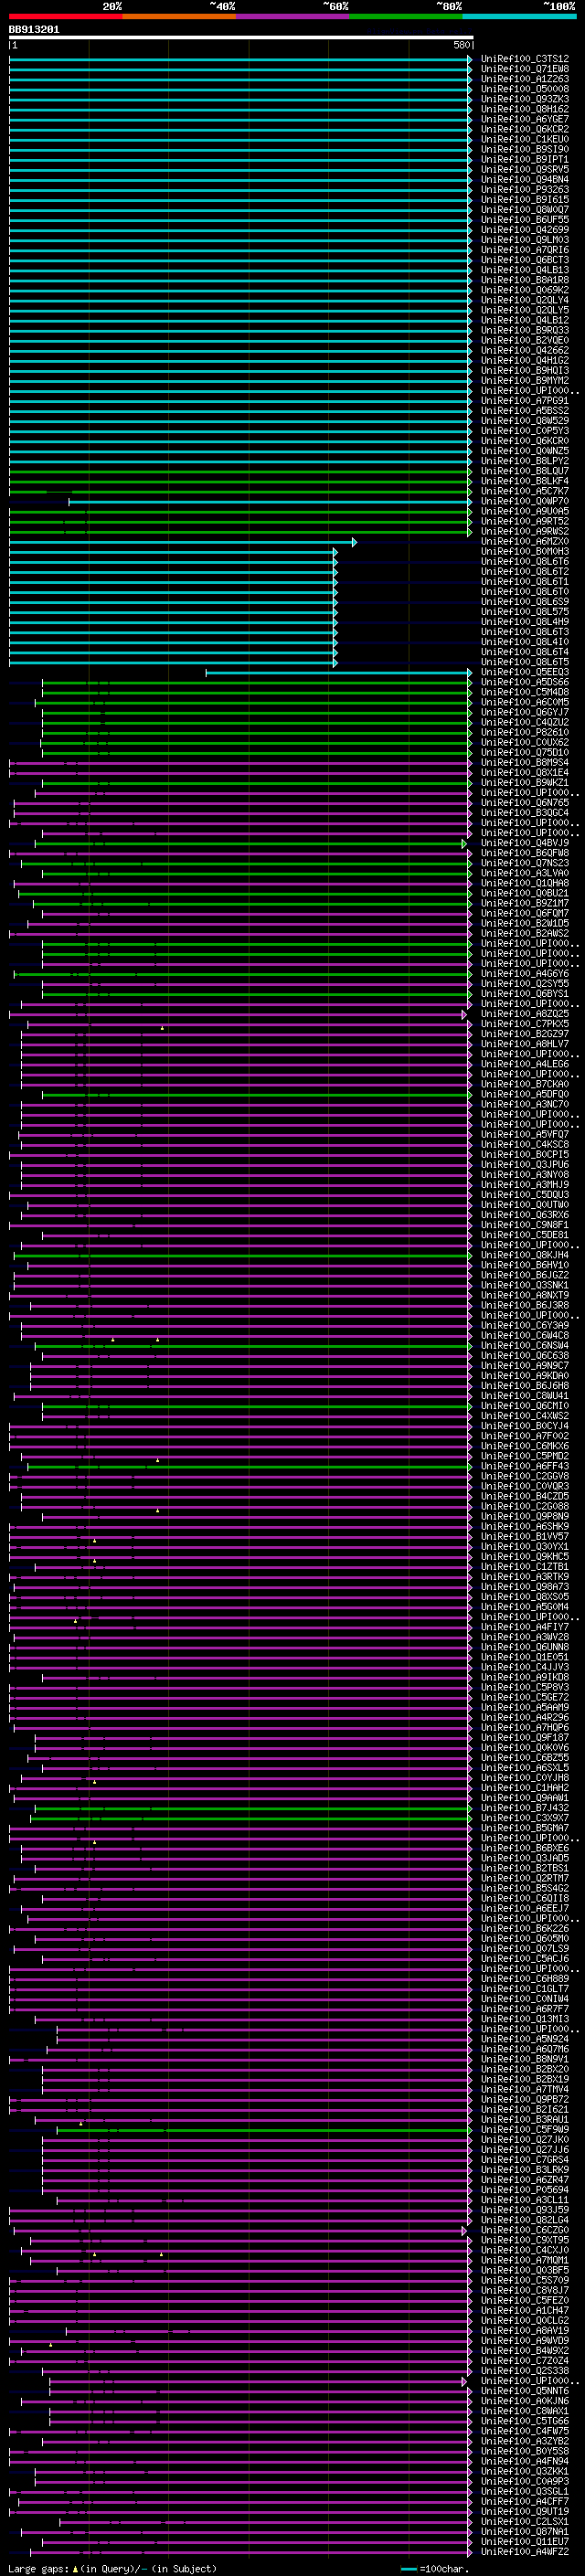
Task: Select the UniRef100_A6MZX0 label
Action: (x=525, y=541)
